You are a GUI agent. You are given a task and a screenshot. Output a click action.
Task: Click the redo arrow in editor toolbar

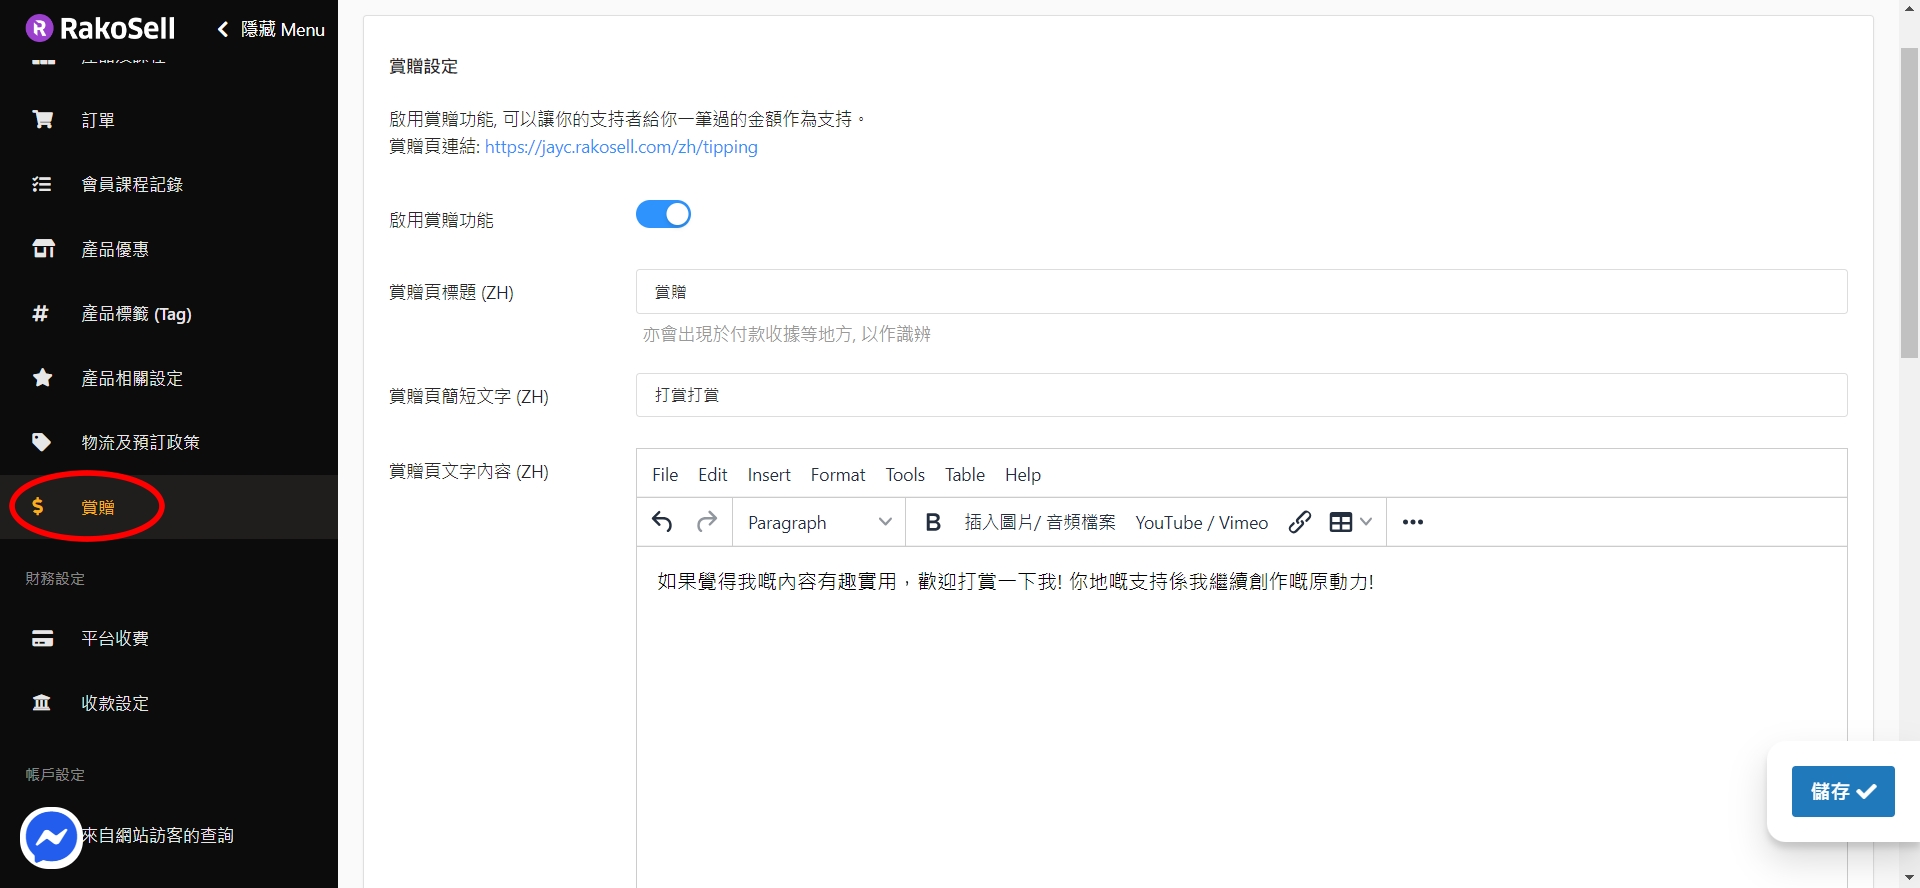pyautogui.click(x=707, y=522)
